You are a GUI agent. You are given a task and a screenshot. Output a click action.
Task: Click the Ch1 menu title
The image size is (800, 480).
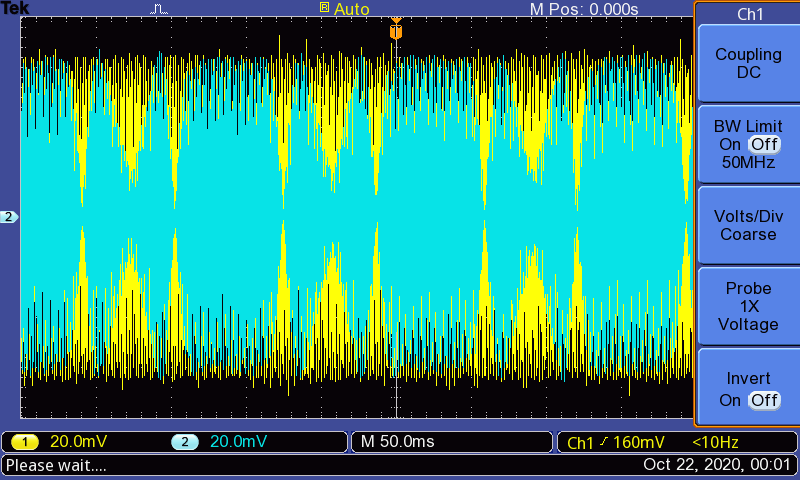(x=750, y=14)
